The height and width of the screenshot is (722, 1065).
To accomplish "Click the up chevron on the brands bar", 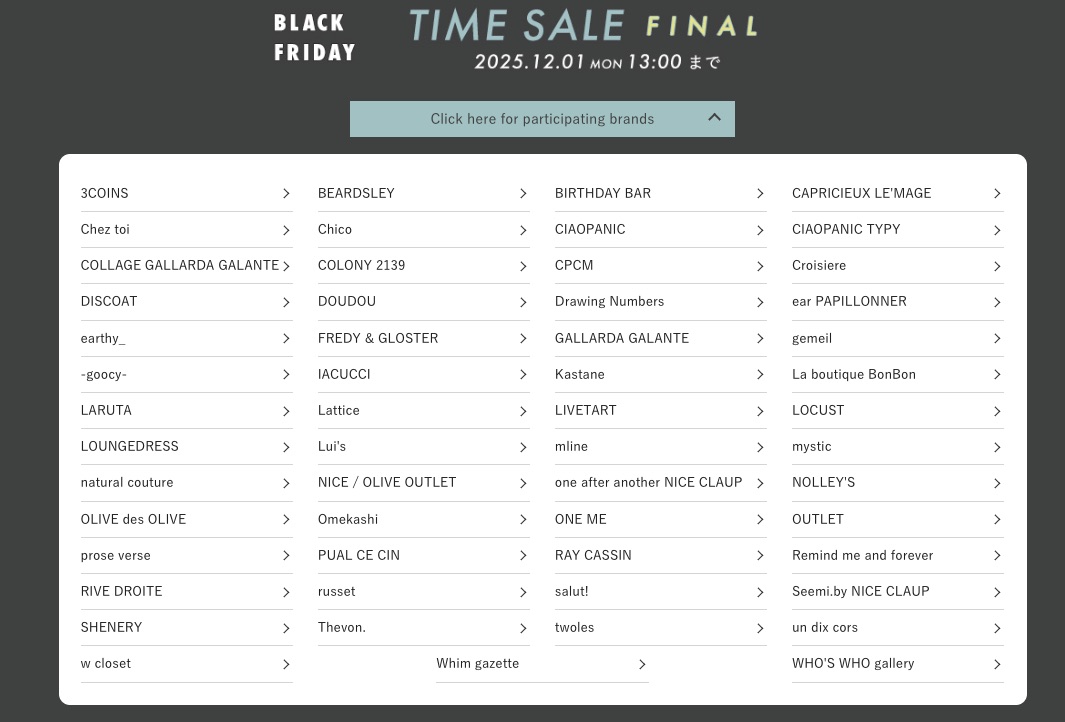I will (x=714, y=118).
